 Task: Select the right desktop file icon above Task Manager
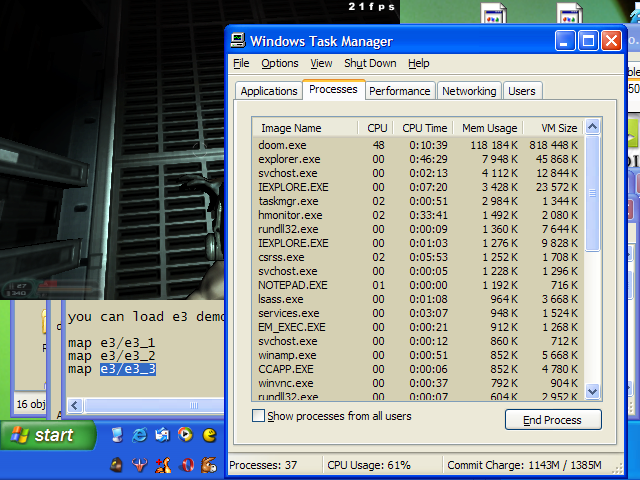click(569, 13)
